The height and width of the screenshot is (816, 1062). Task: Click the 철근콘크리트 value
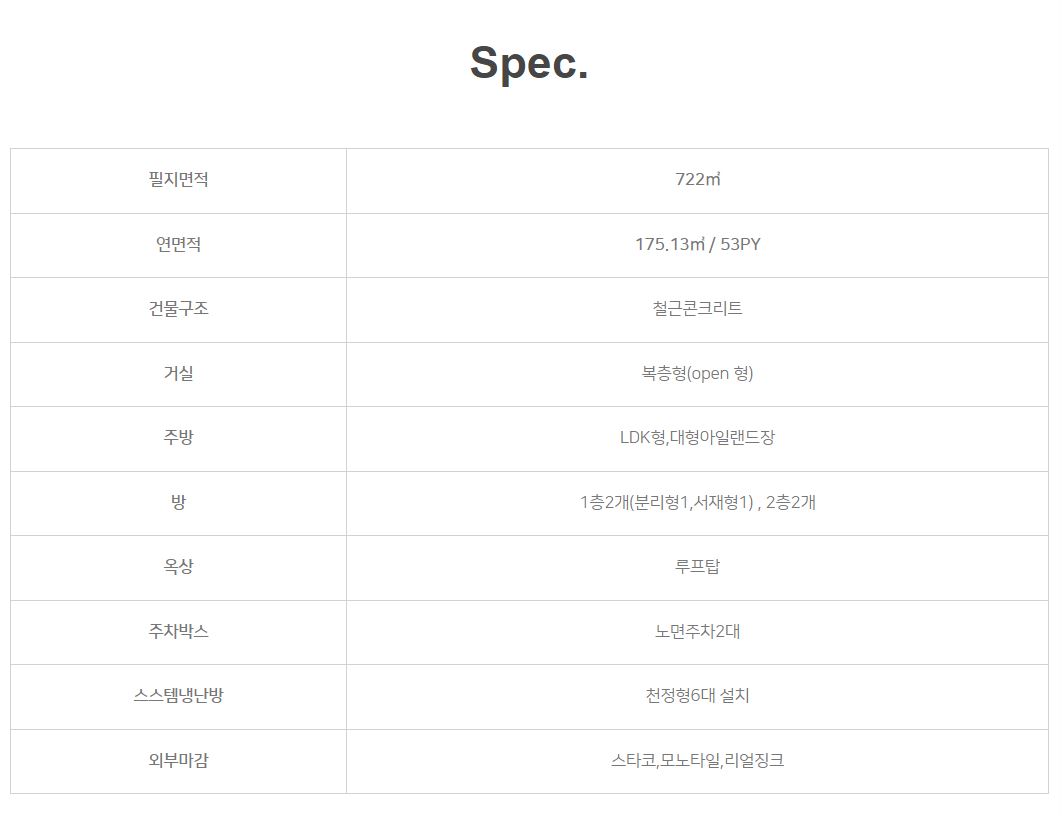(x=697, y=309)
